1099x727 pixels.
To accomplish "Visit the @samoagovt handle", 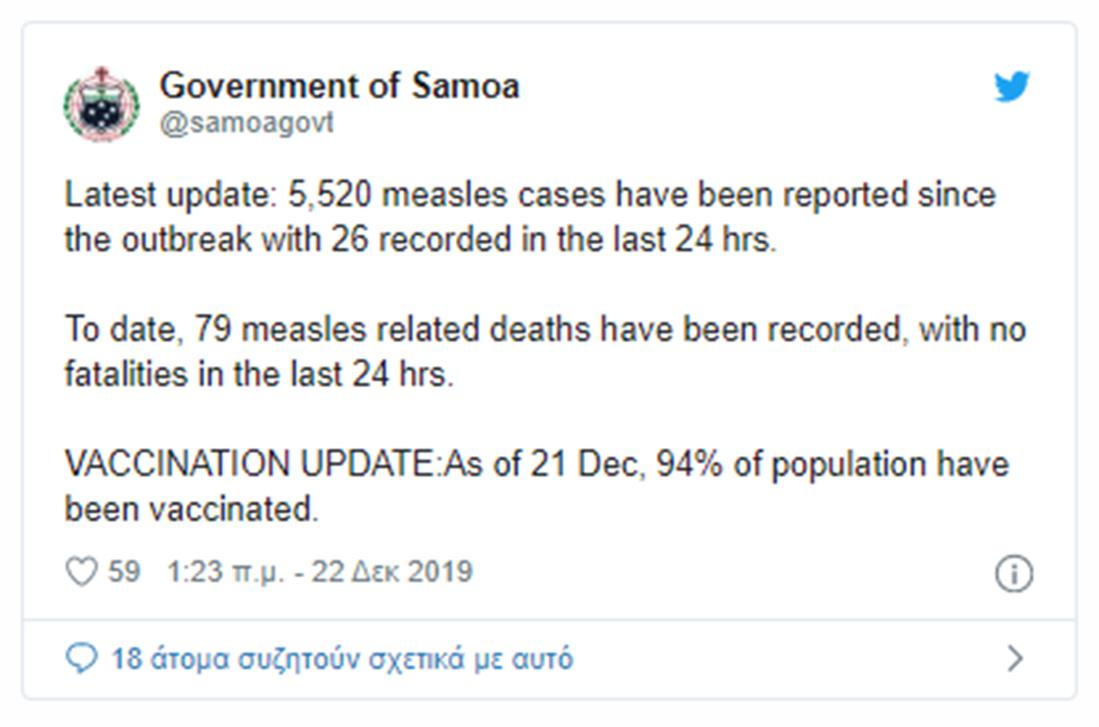I will pyautogui.click(x=246, y=123).
